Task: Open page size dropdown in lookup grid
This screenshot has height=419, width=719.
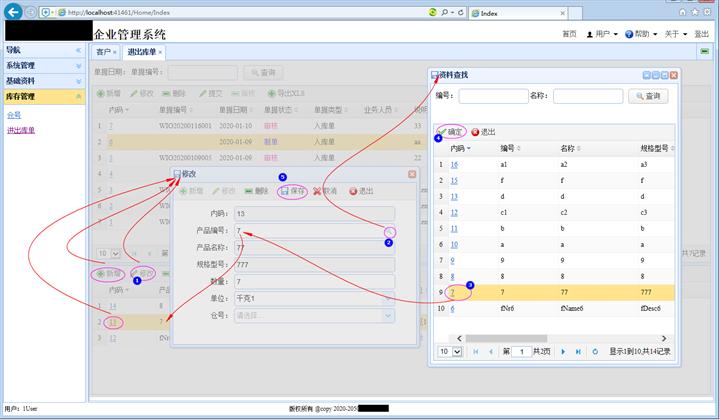Action: pyautogui.click(x=450, y=352)
